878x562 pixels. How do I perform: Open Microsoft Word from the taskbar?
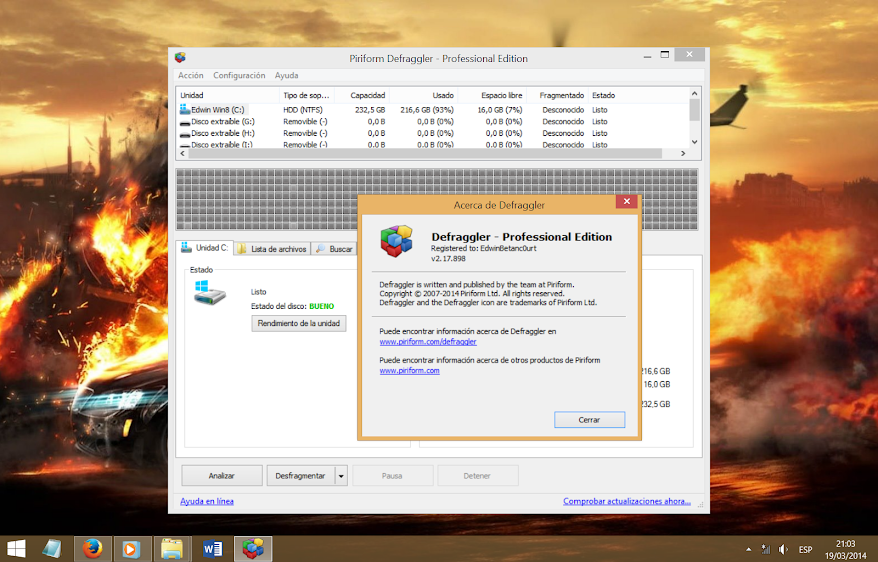click(212, 549)
